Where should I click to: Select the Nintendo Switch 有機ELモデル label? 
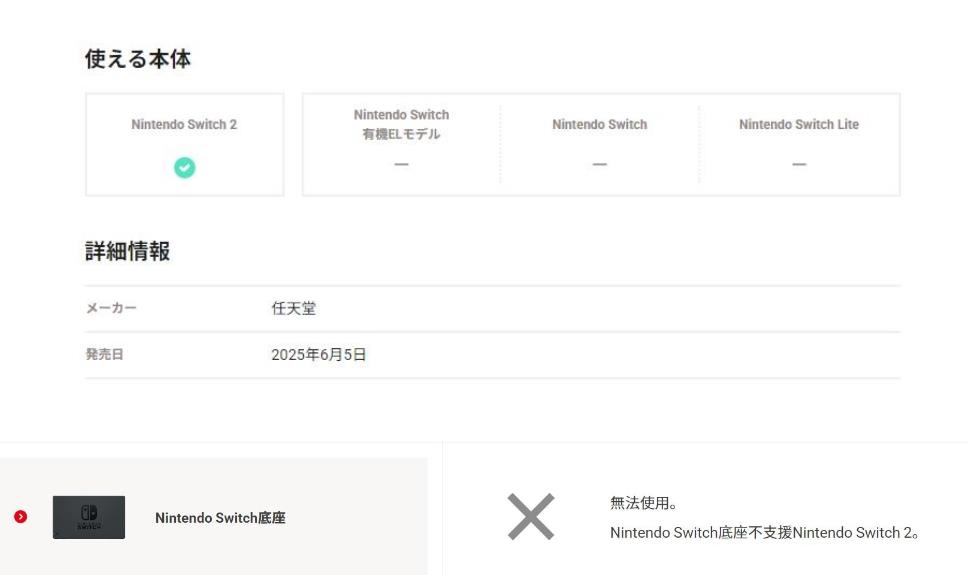(x=401, y=125)
